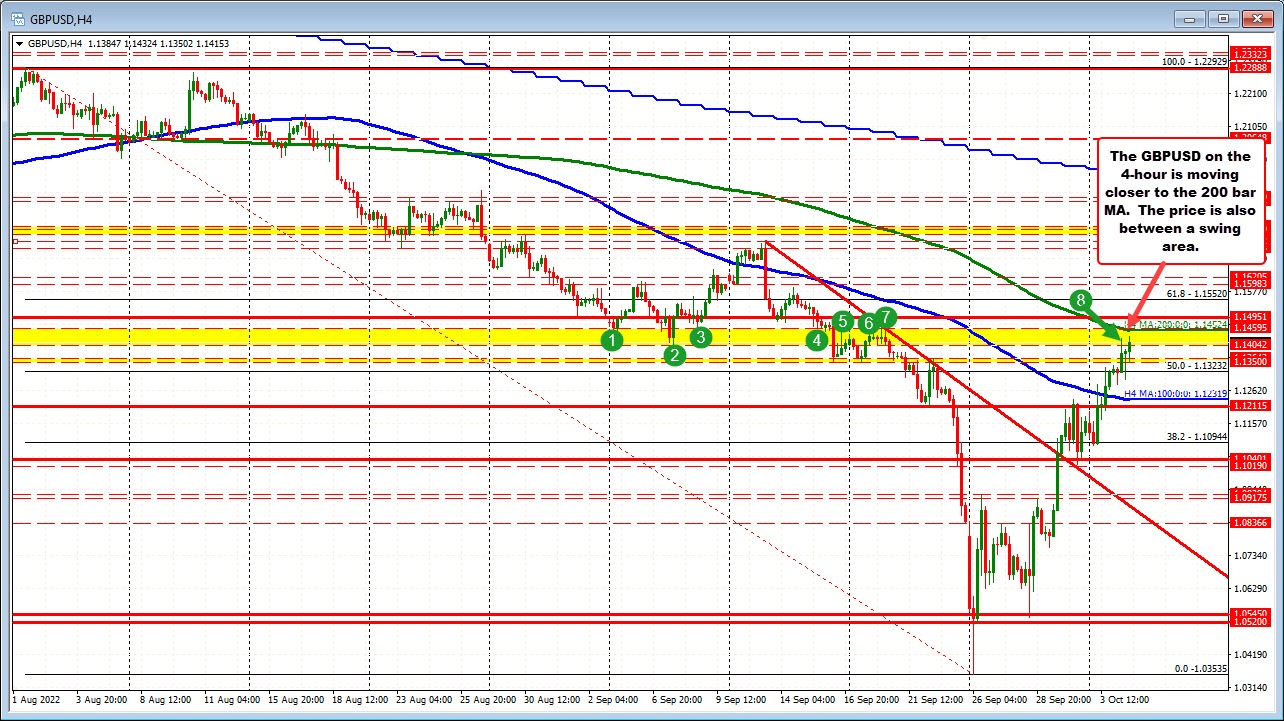Image resolution: width=1284 pixels, height=721 pixels.
Task: Click green marker 4 near the trendline
Action: (817, 340)
